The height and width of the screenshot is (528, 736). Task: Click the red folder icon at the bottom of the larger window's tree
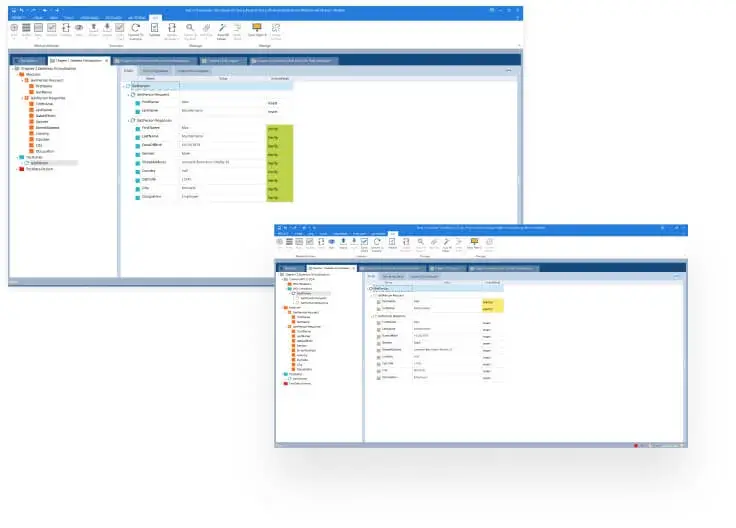tap(19, 169)
